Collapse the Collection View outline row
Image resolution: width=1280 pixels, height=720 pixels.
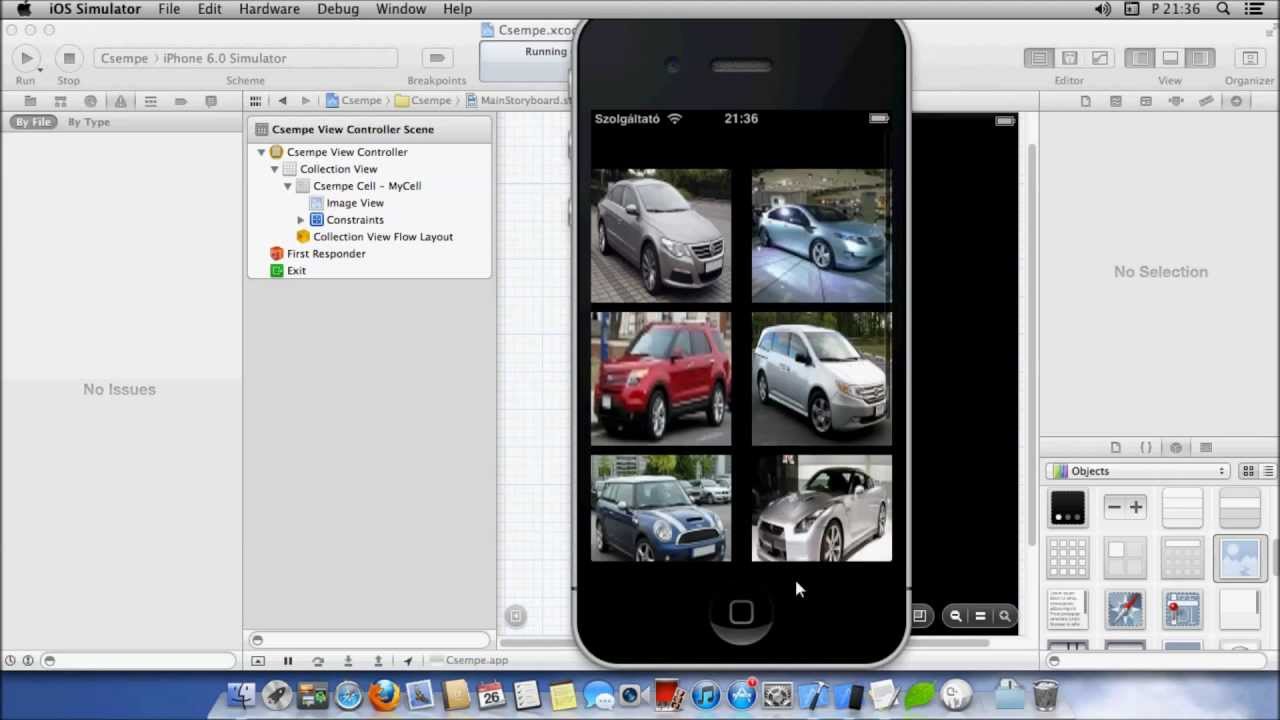(275, 169)
